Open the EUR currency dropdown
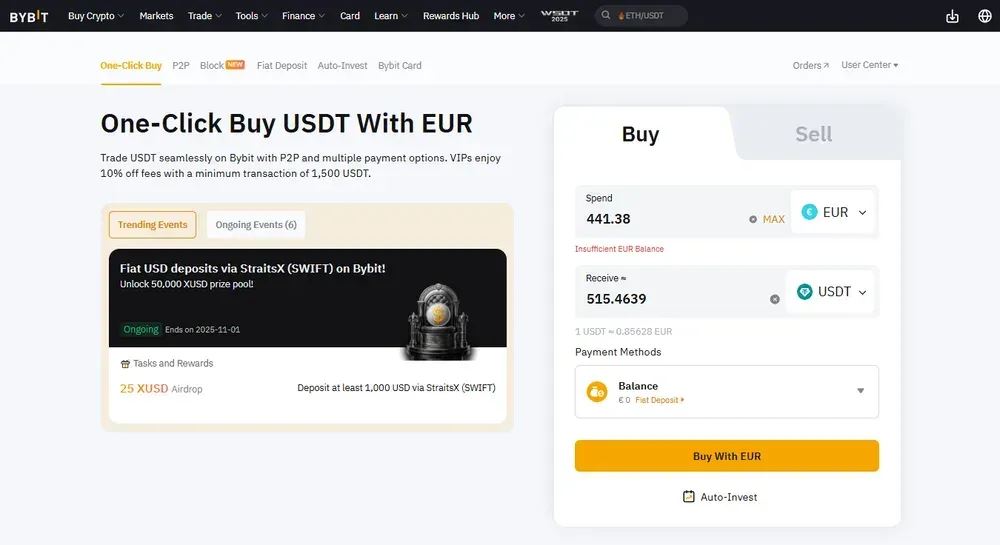 pos(834,212)
